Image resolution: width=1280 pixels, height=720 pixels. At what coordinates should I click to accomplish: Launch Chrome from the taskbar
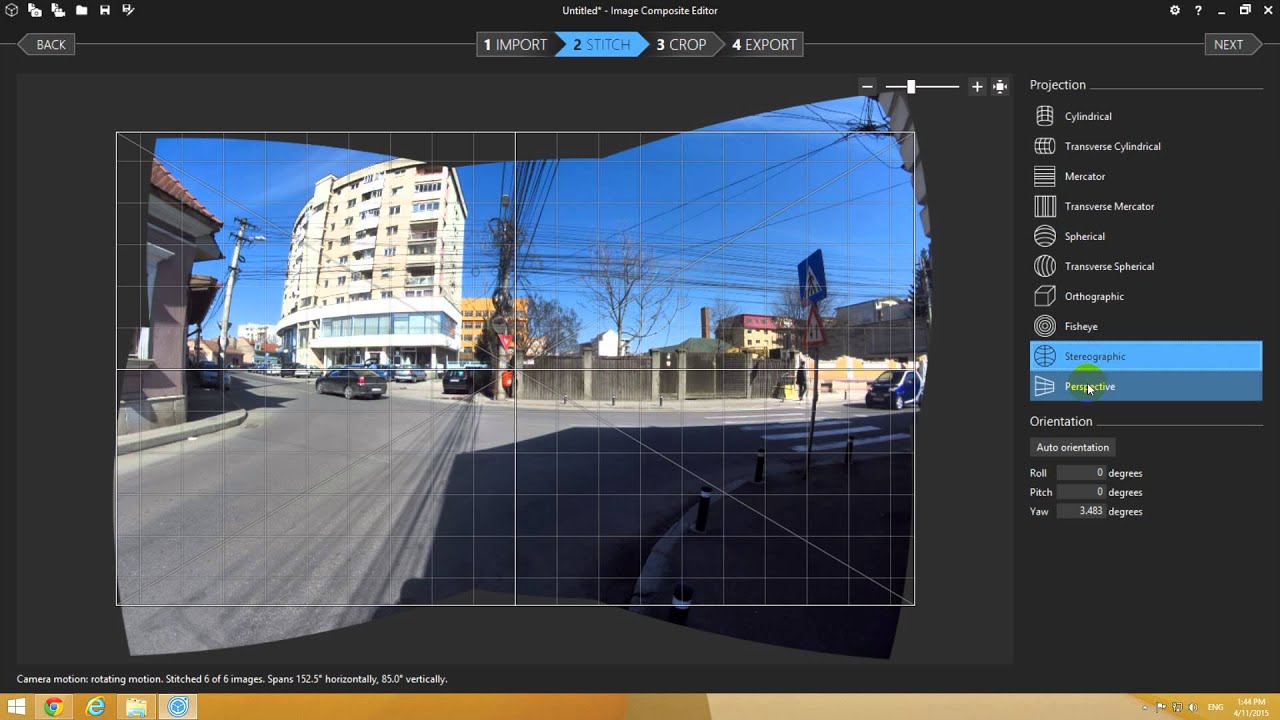[53, 707]
